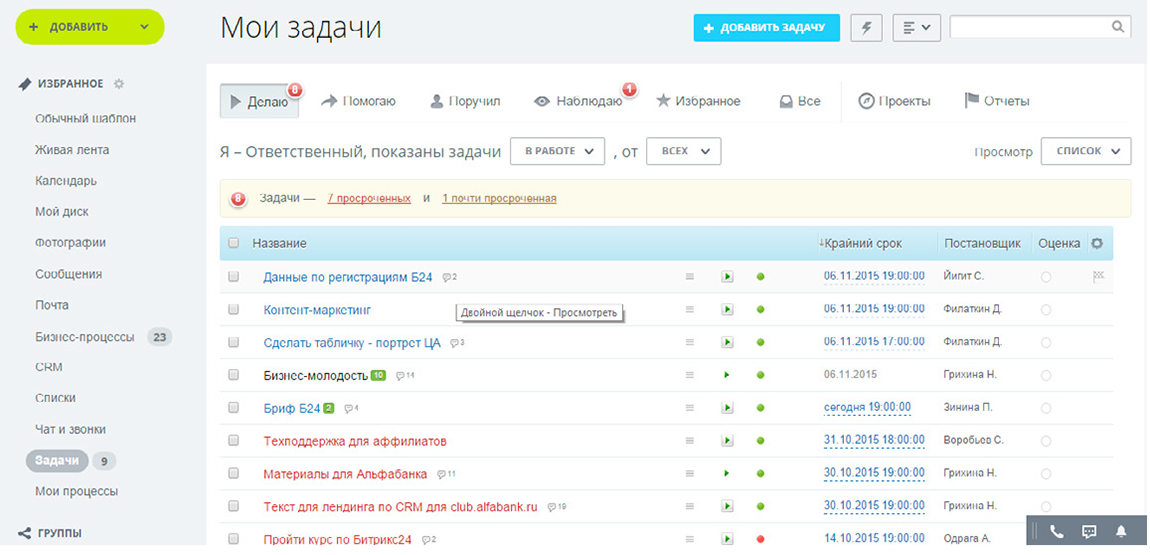Open Задачи item in sidebar
This screenshot has width=1150, height=555.
[x=57, y=460]
